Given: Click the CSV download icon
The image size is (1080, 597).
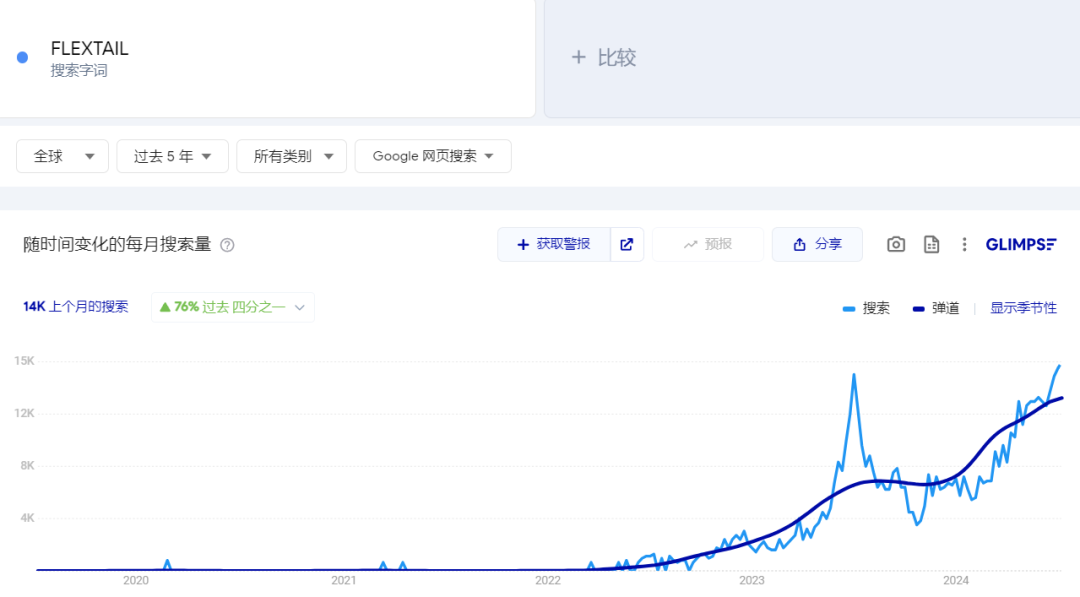Looking at the screenshot, I should (x=931, y=244).
